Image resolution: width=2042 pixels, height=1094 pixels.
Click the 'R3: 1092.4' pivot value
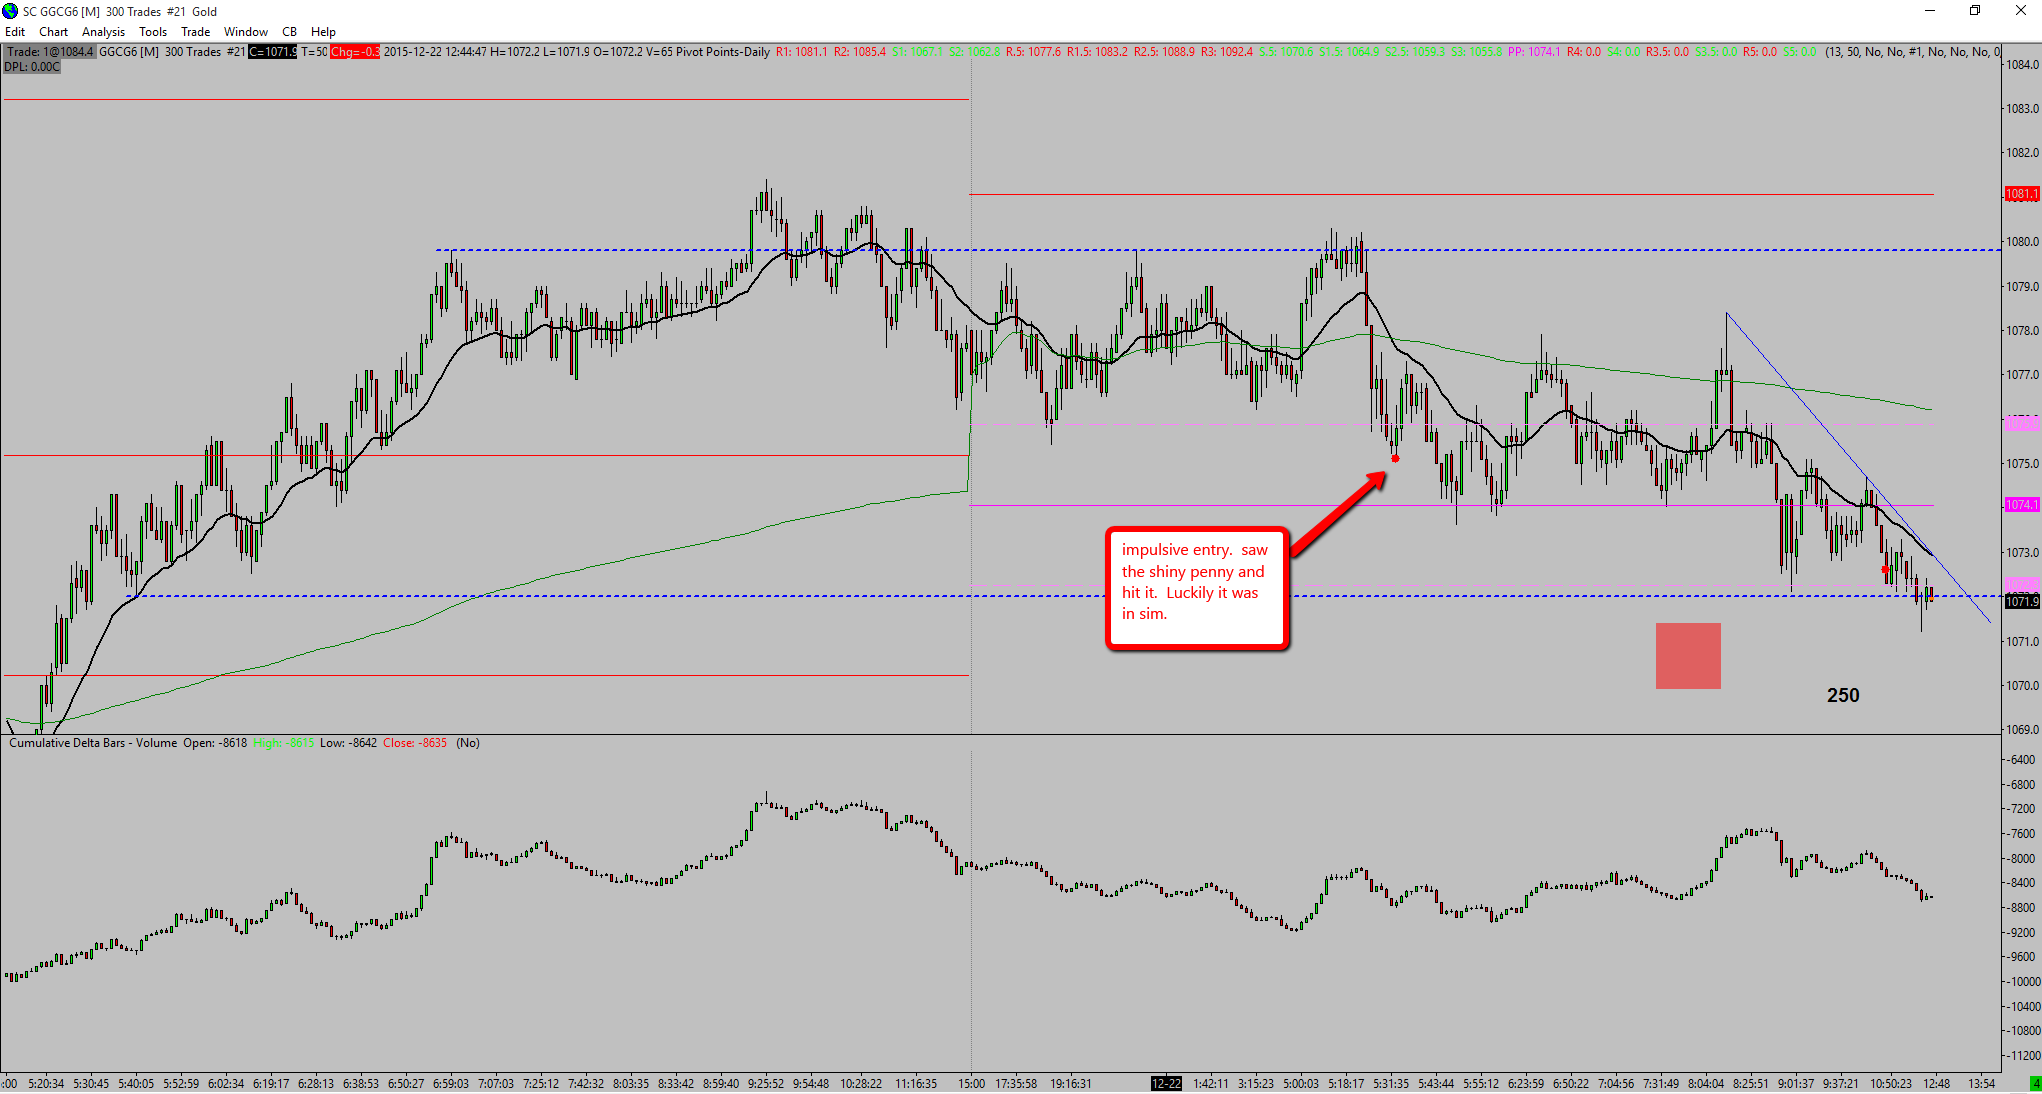coord(1227,52)
